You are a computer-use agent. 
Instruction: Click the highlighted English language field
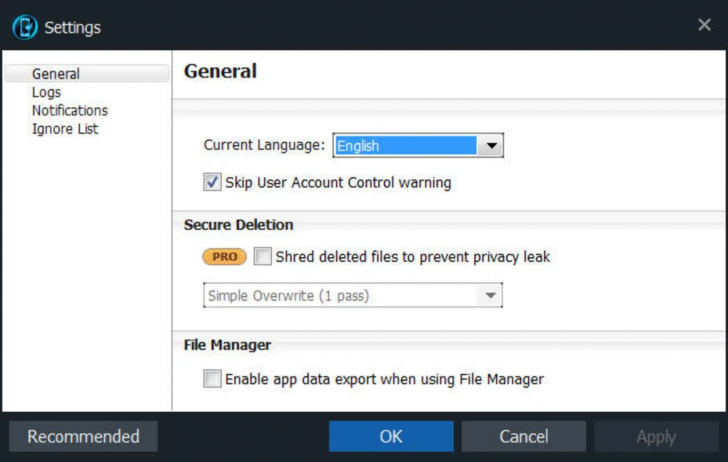405,146
